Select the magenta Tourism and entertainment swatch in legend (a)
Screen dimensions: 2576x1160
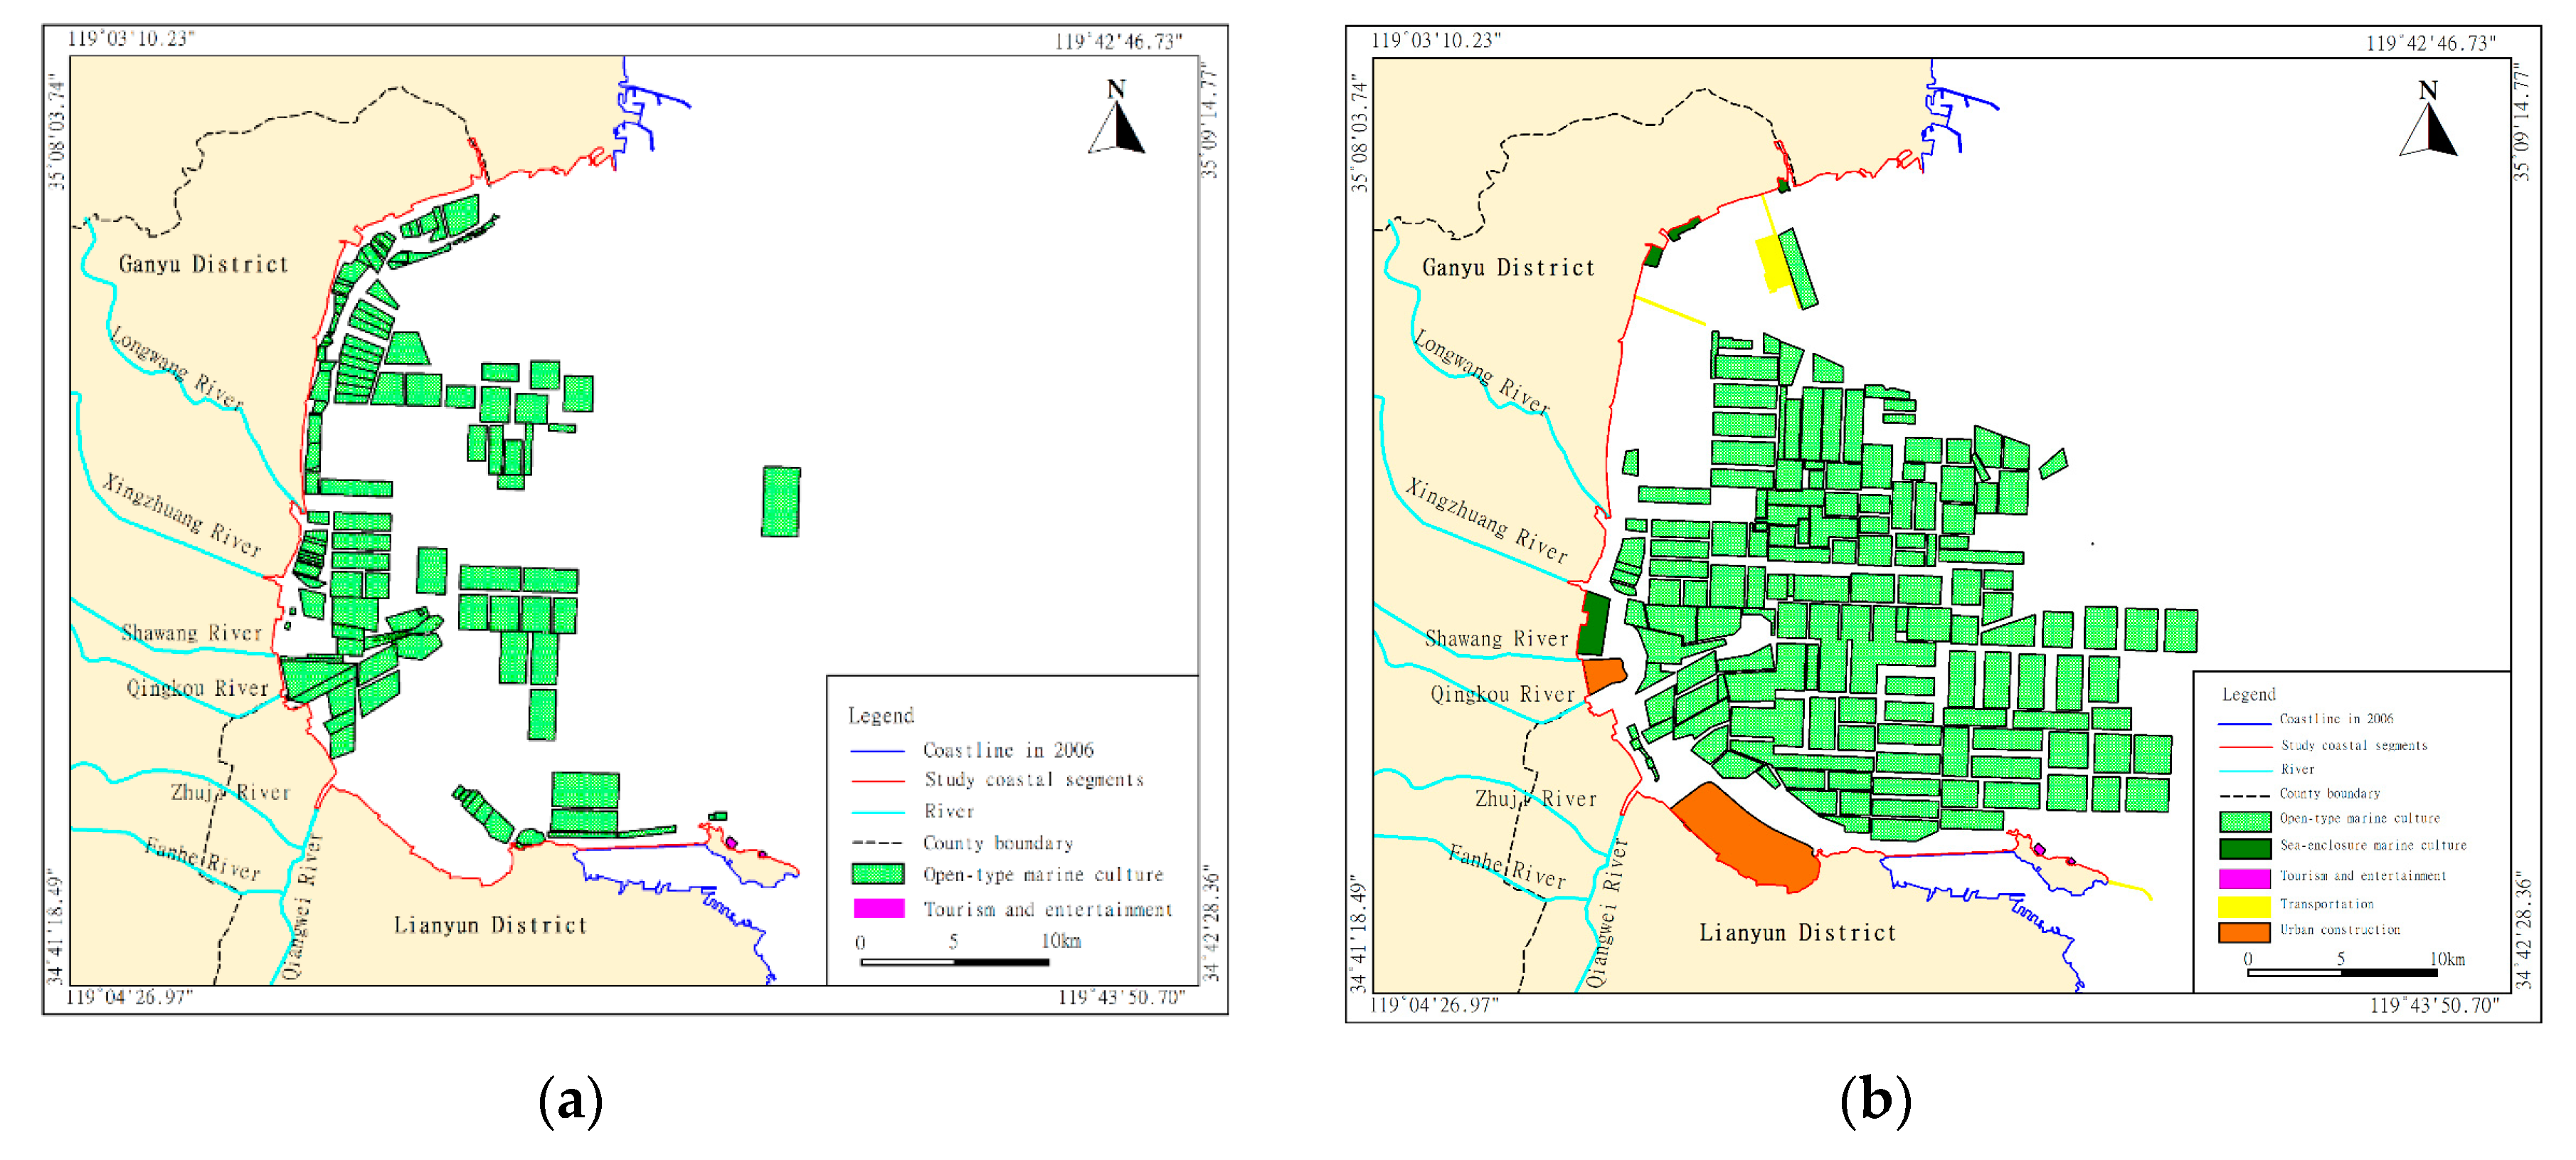[878, 908]
